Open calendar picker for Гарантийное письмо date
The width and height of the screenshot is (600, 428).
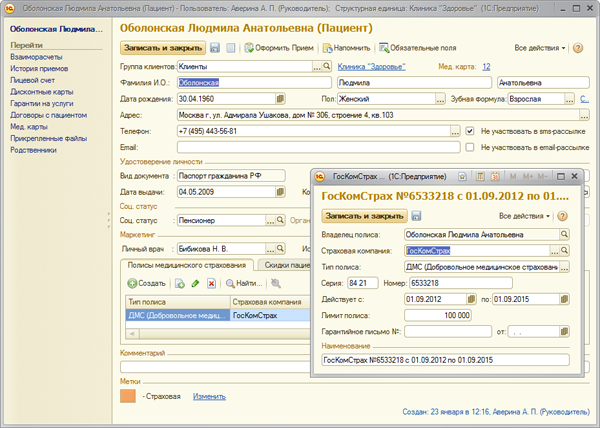coord(564,332)
